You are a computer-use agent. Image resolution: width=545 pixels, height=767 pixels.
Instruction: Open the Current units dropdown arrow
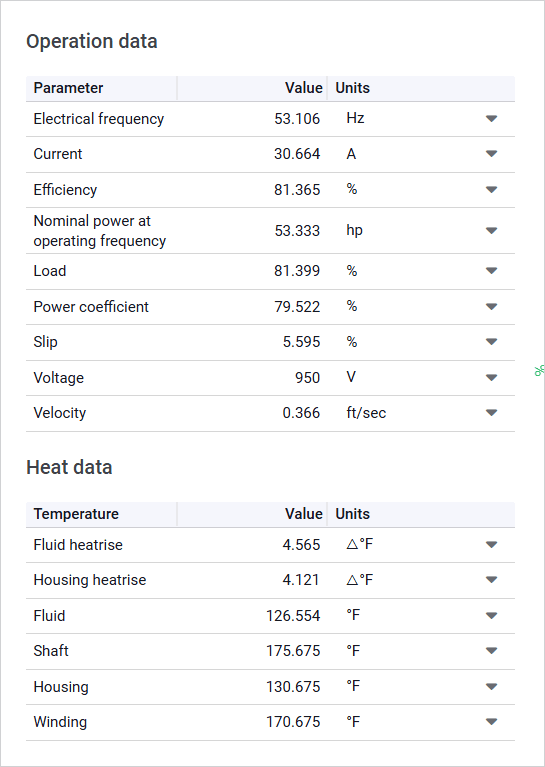tap(491, 154)
